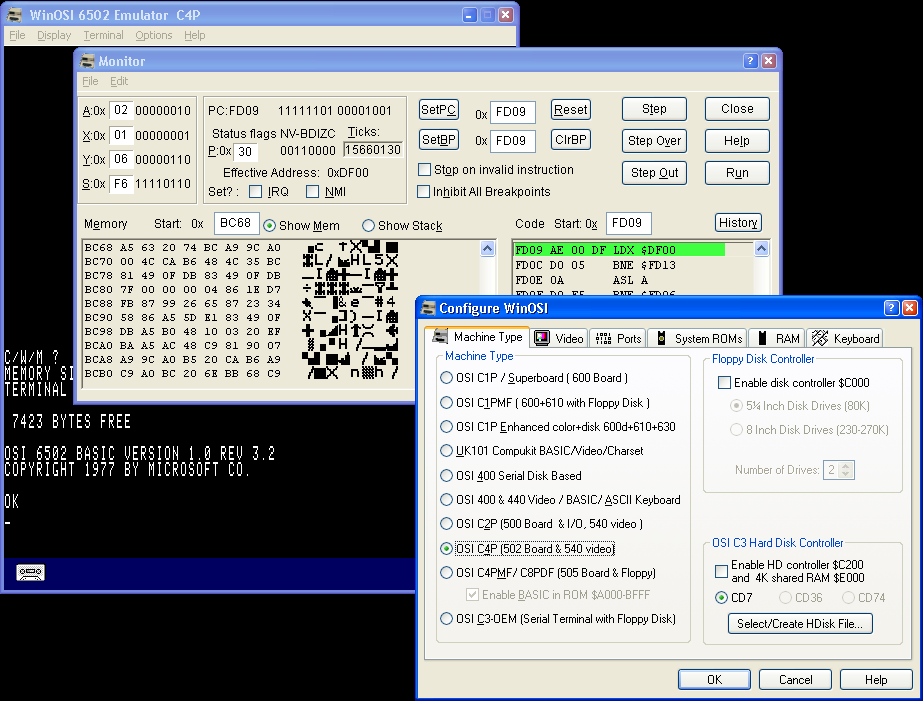
Task: Click the Reset button in Monitor
Action: [x=570, y=109]
